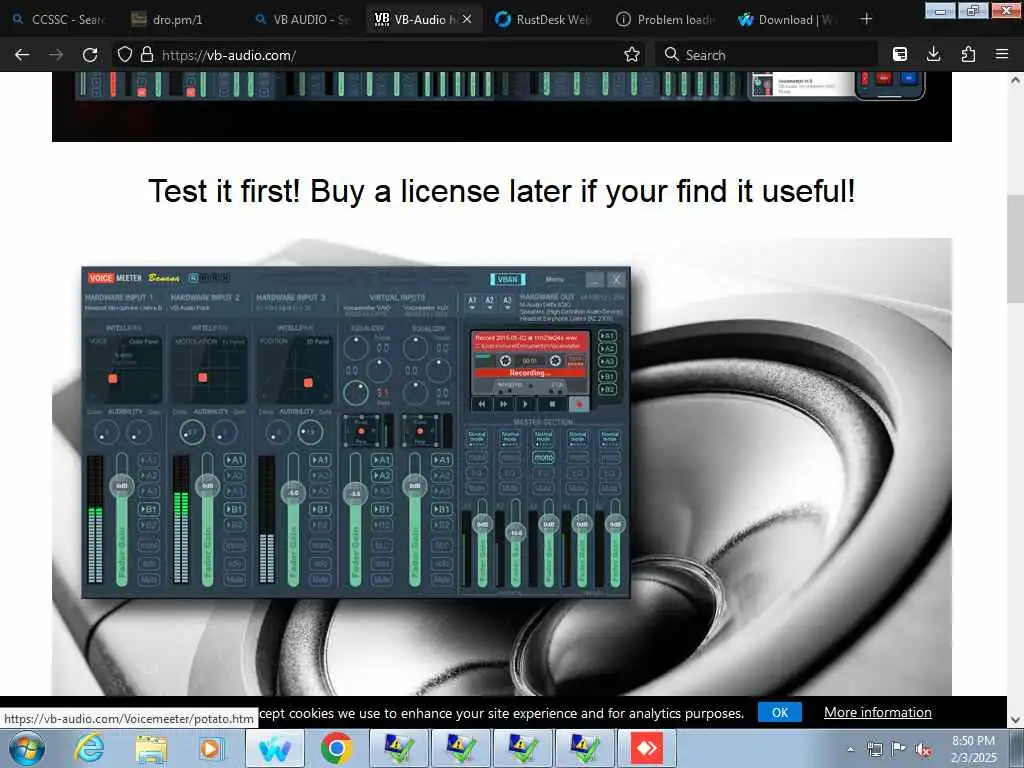The image size is (1024, 768).
Task: Open the A3 hardware out dropdown in image
Action: (507, 302)
